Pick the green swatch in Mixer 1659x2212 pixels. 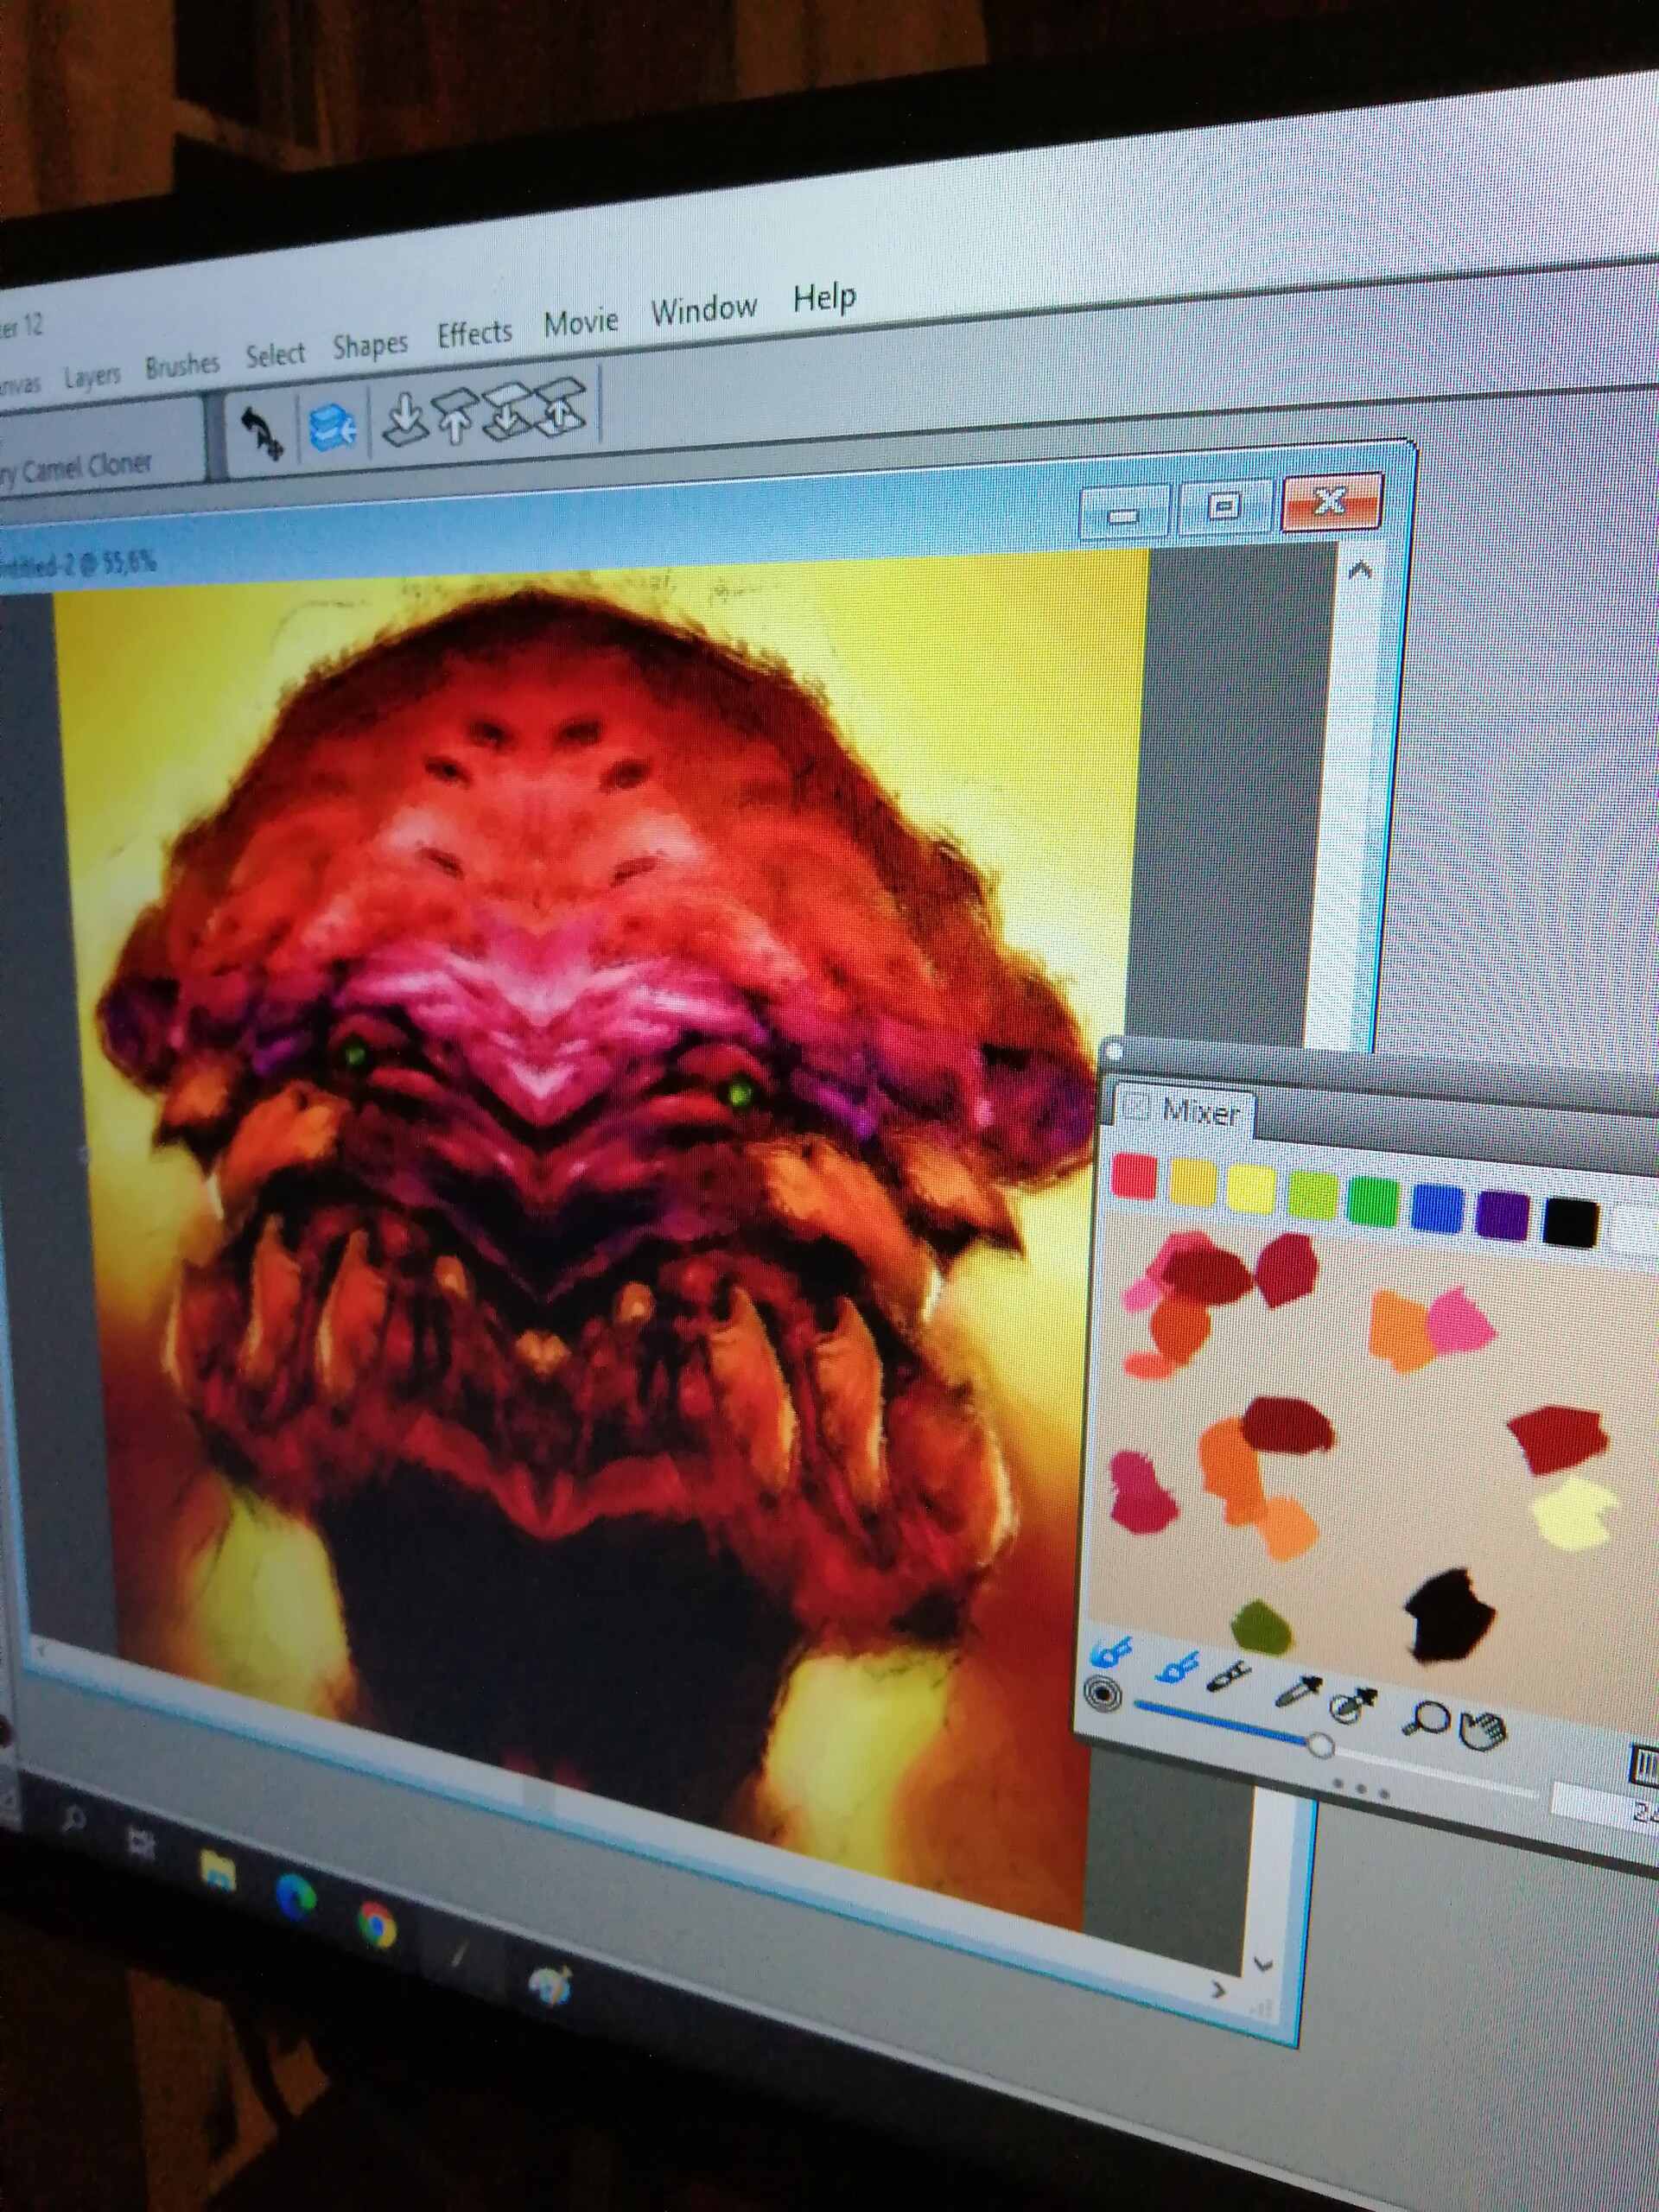[x=1373, y=1202]
